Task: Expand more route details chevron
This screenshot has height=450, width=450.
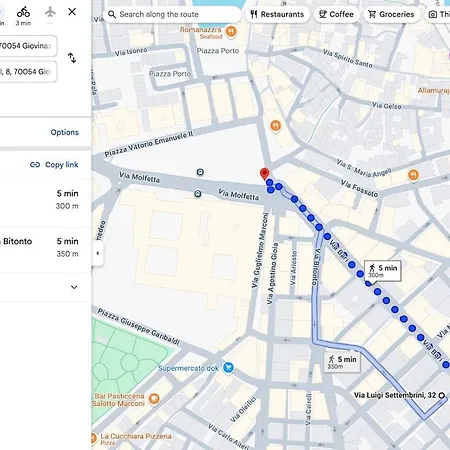Action: (74, 287)
